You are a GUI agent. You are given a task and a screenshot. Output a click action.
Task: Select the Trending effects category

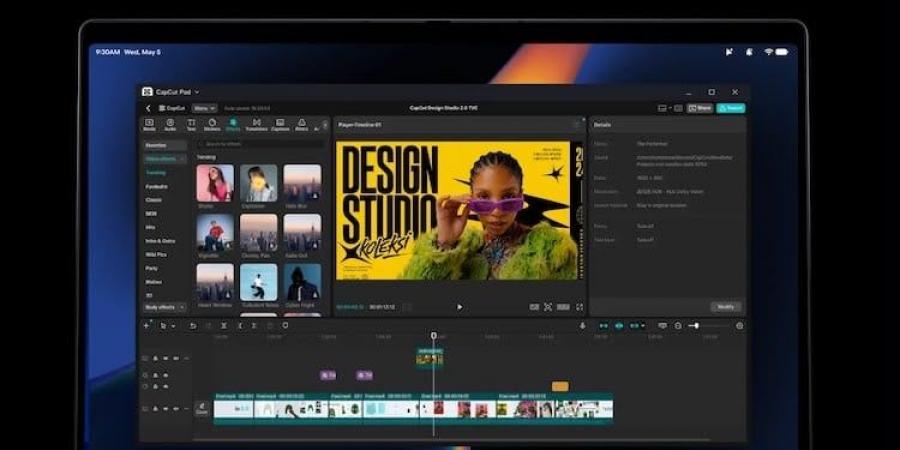pos(156,172)
